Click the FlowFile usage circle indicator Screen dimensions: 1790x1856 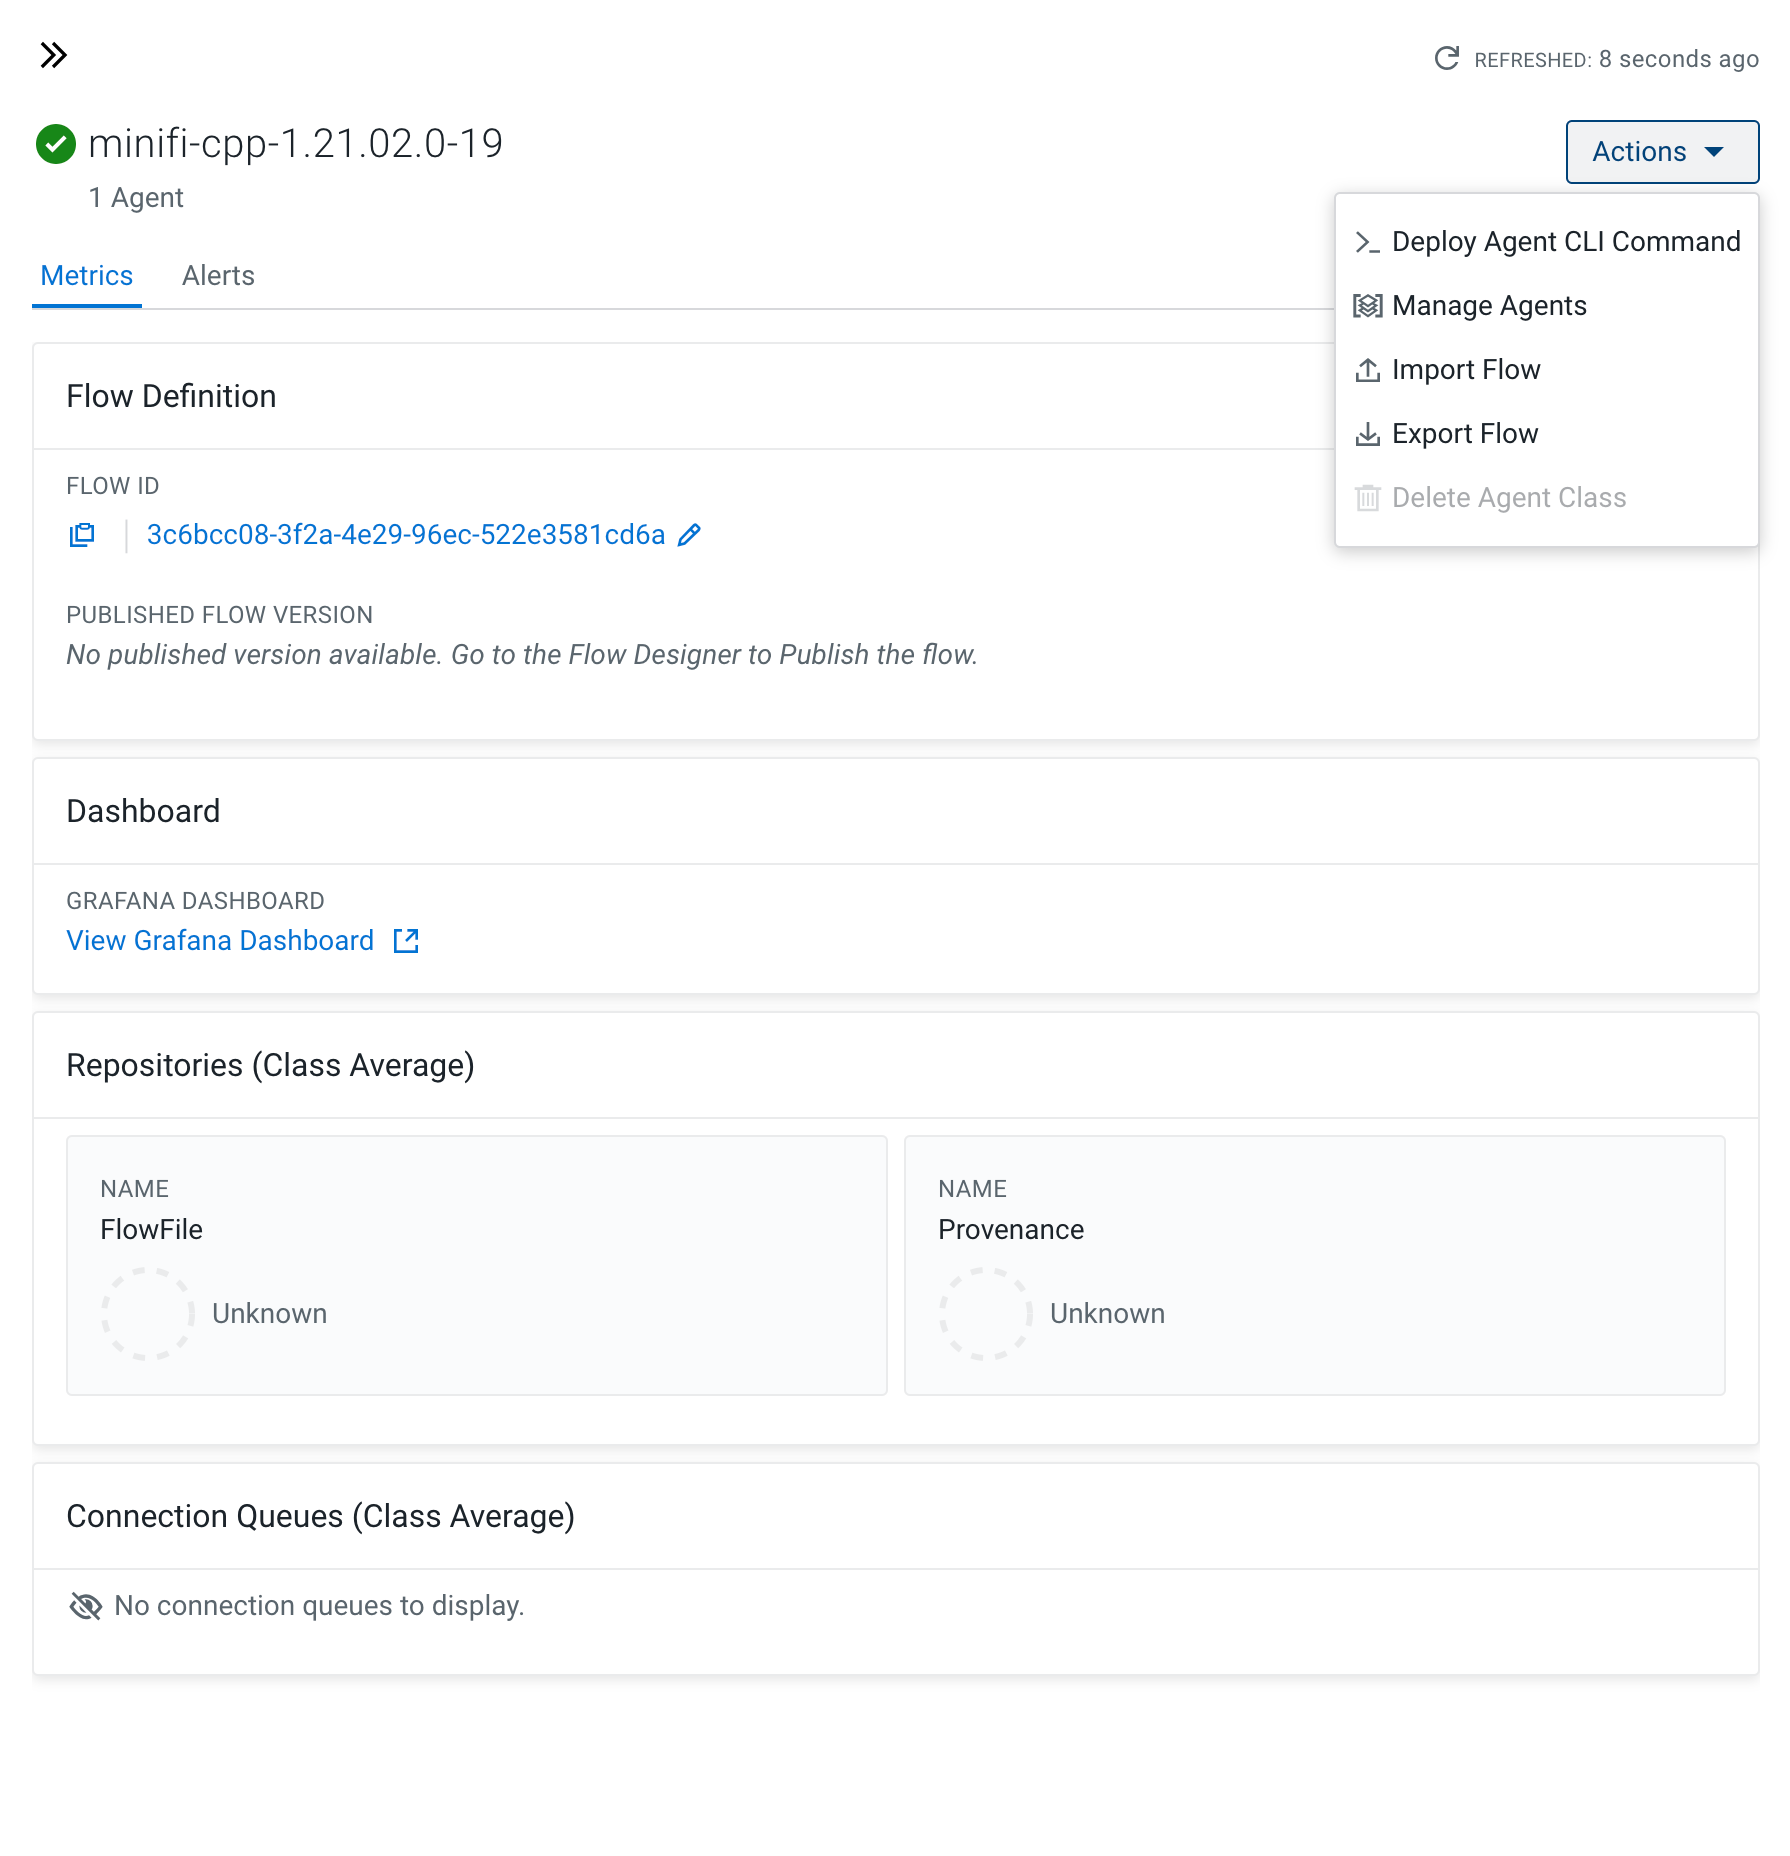coord(148,1314)
